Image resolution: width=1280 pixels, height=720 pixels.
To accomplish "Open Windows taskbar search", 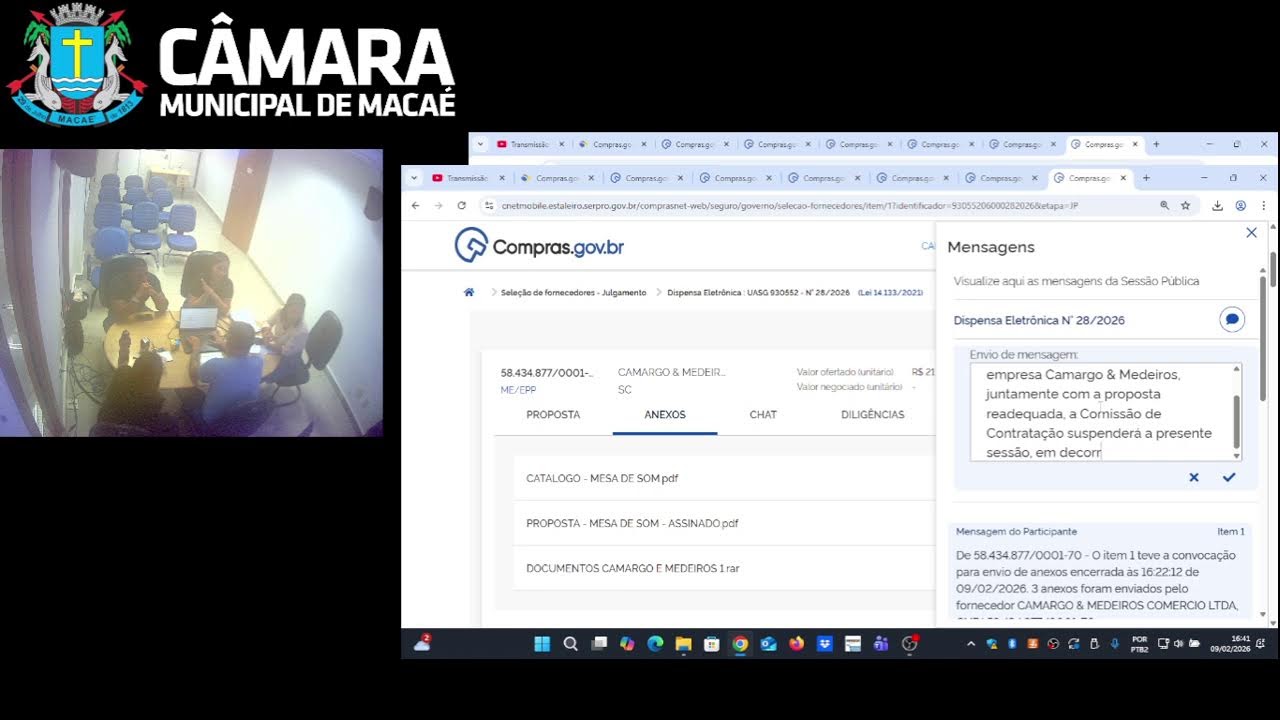I will pos(571,644).
